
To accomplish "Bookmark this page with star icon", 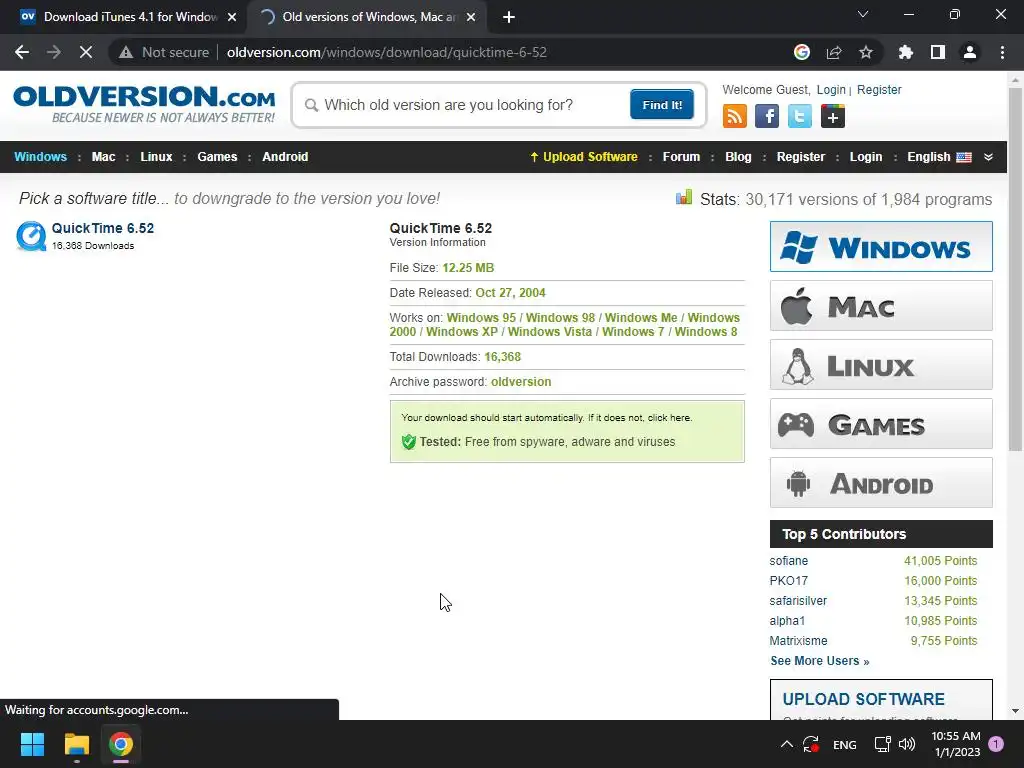I will point(866,52).
